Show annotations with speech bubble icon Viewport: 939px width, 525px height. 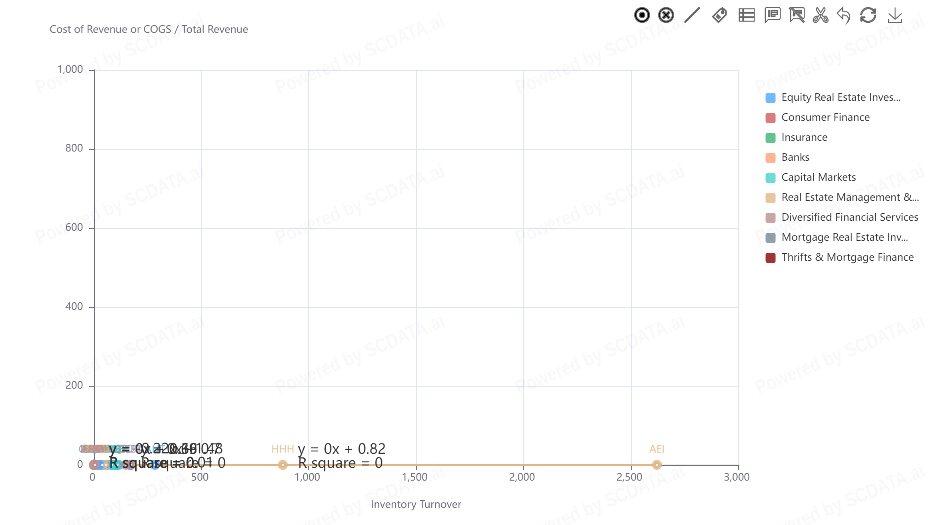tap(772, 15)
